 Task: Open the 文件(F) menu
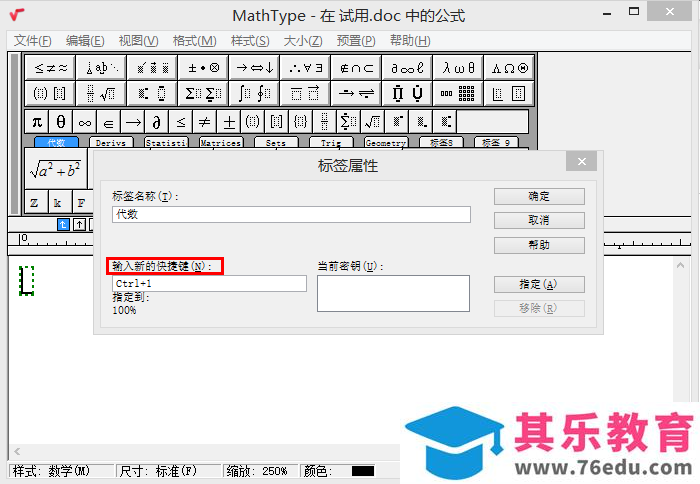coord(33,41)
